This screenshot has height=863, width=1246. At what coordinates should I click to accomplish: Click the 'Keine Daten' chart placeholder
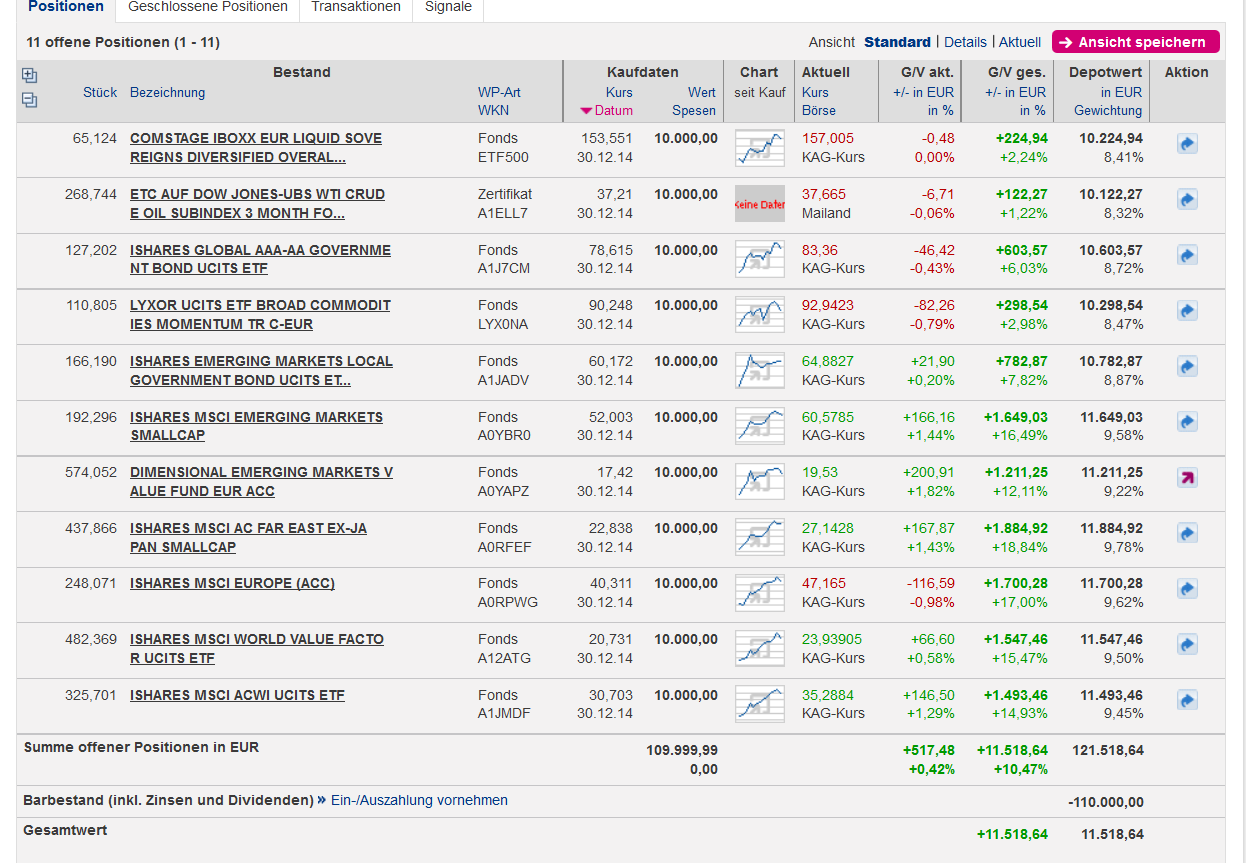[x=759, y=203]
